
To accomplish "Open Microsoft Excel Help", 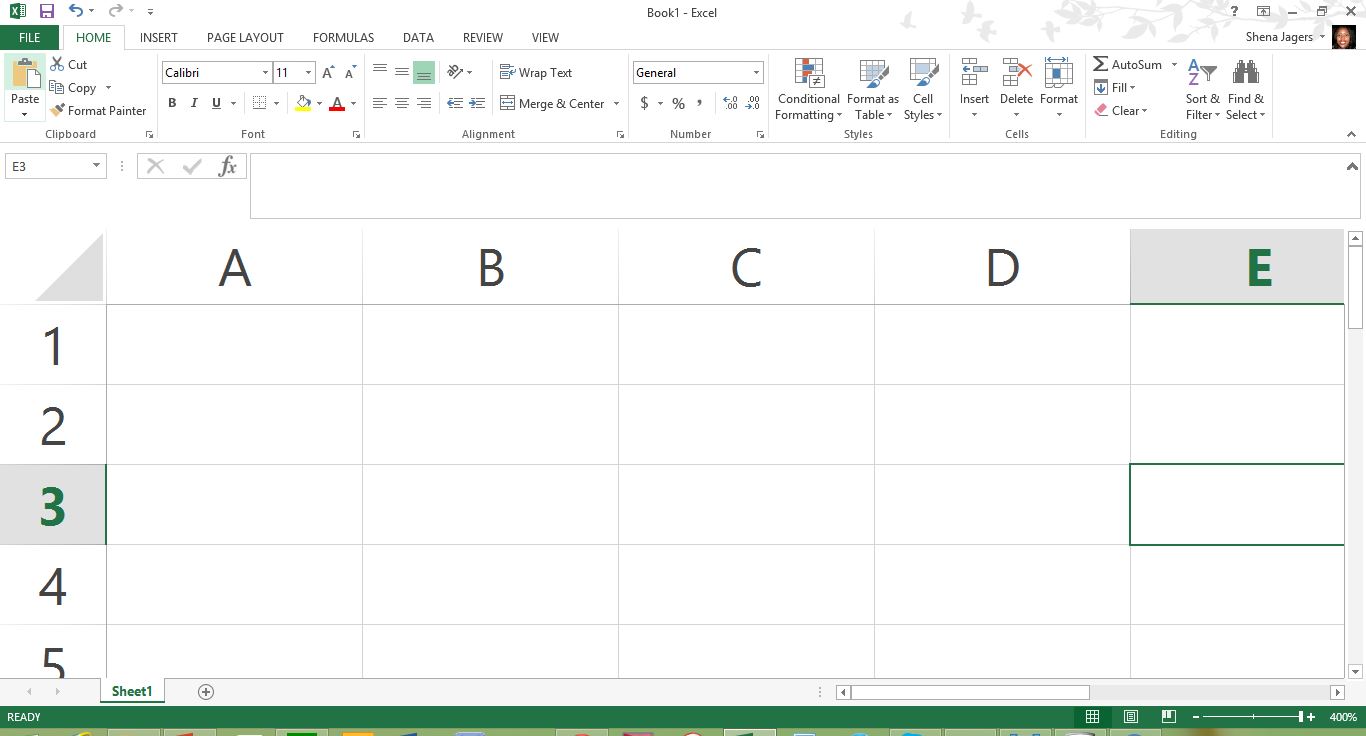I will [x=1235, y=12].
